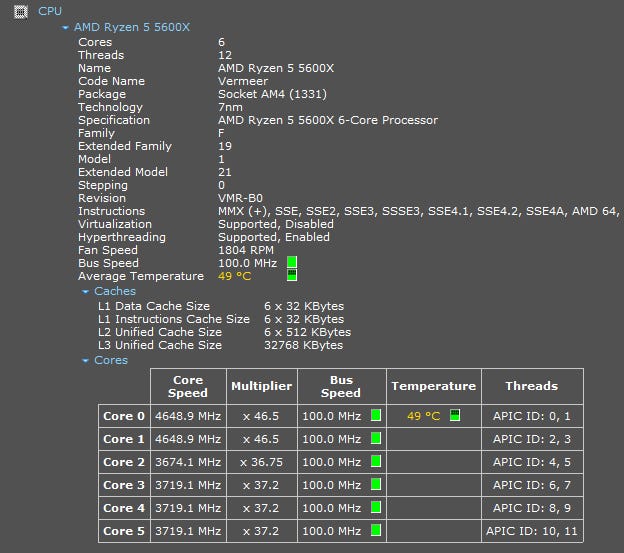Click green indicator beside Bus Speed 100.0 MHz
Screen dimensions: 624x553
pyautogui.click(x=292, y=263)
